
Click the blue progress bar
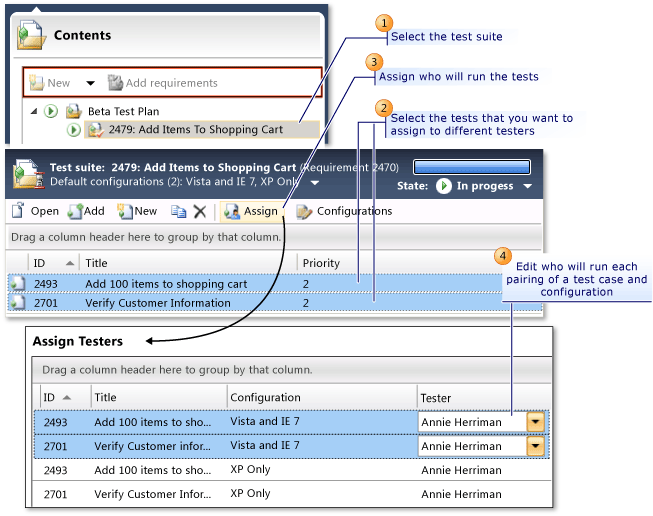coord(472,167)
